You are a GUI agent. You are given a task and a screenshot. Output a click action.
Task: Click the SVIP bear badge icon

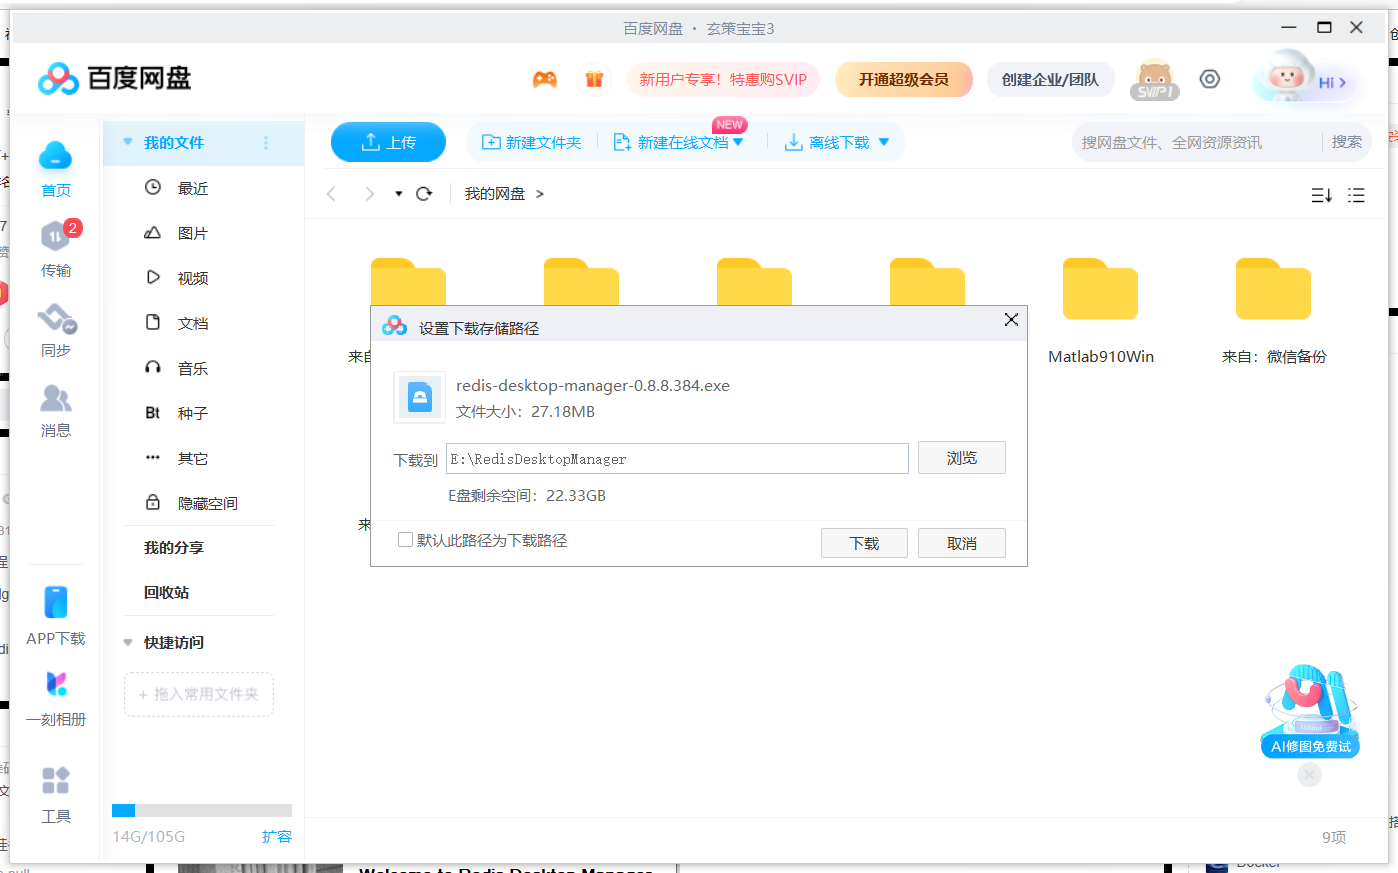click(x=1155, y=80)
